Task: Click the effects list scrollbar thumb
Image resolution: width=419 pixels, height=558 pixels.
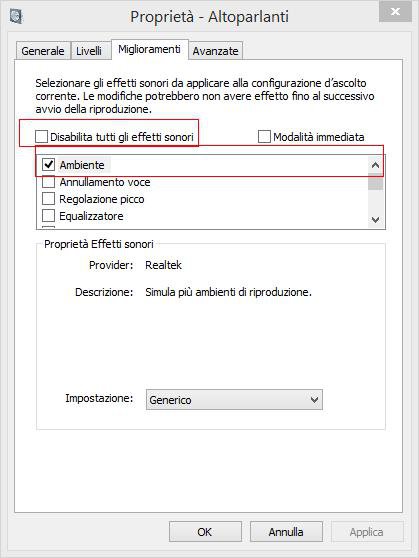Action: click(375, 184)
